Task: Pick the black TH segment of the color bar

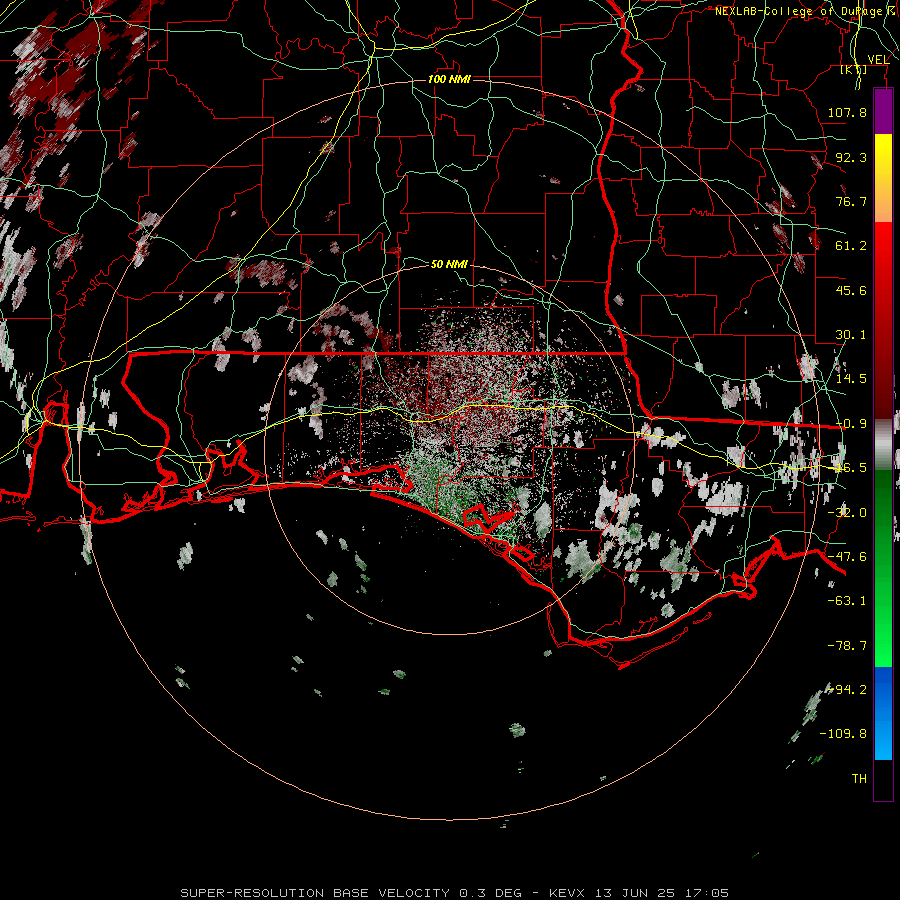Action: tap(883, 780)
